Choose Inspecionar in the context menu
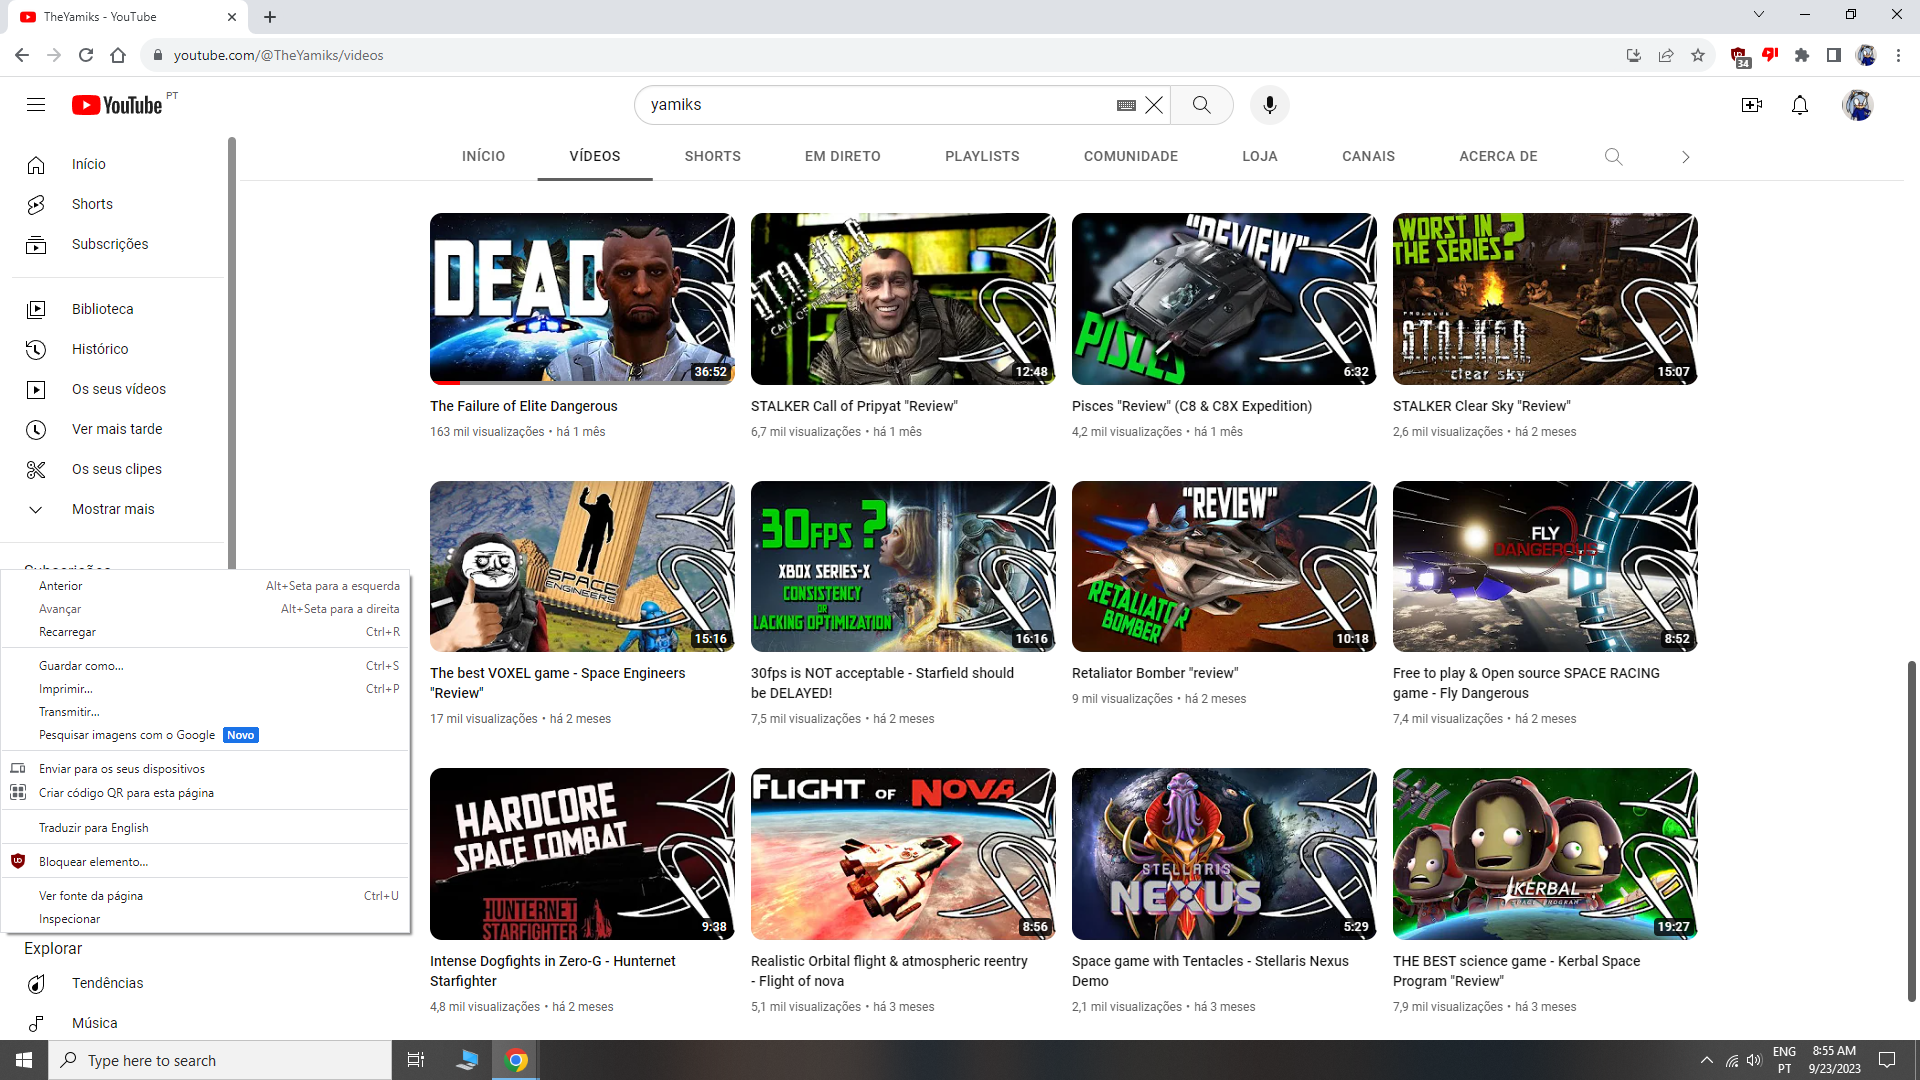The width and height of the screenshot is (1920, 1080). pos(205,919)
